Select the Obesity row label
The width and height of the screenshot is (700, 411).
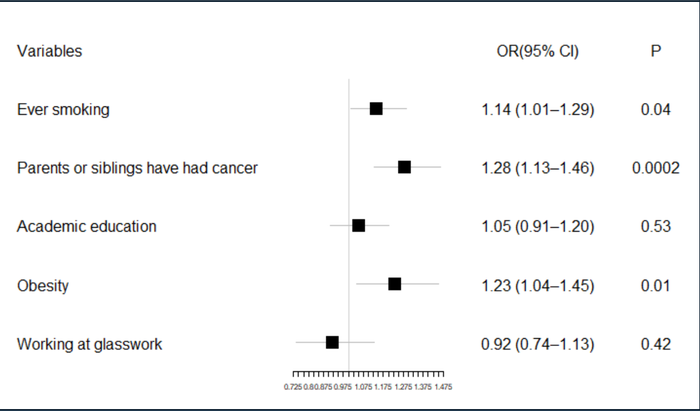43,285
